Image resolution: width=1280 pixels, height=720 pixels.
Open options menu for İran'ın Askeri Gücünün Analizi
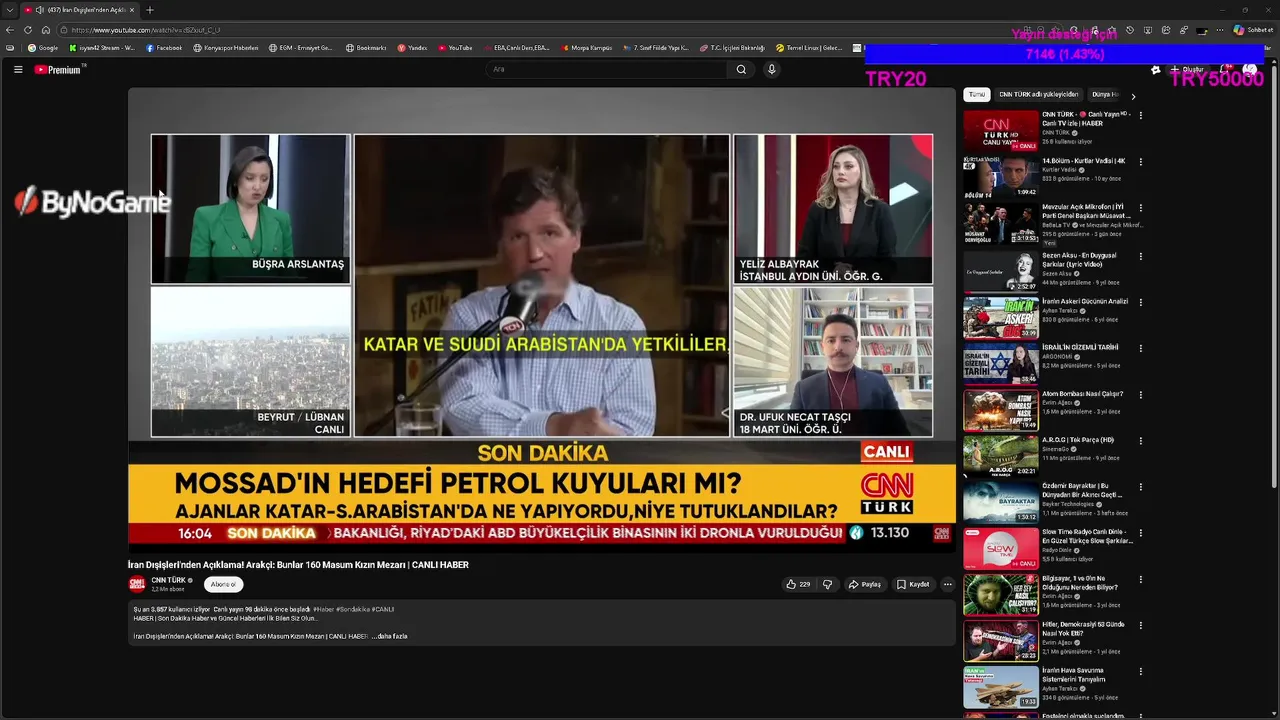(x=1140, y=301)
